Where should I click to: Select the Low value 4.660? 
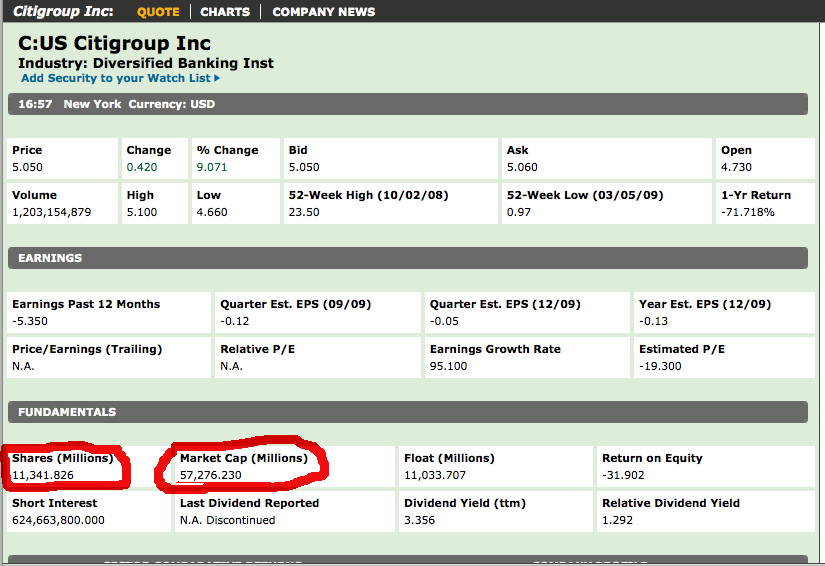pyautogui.click(x=212, y=212)
